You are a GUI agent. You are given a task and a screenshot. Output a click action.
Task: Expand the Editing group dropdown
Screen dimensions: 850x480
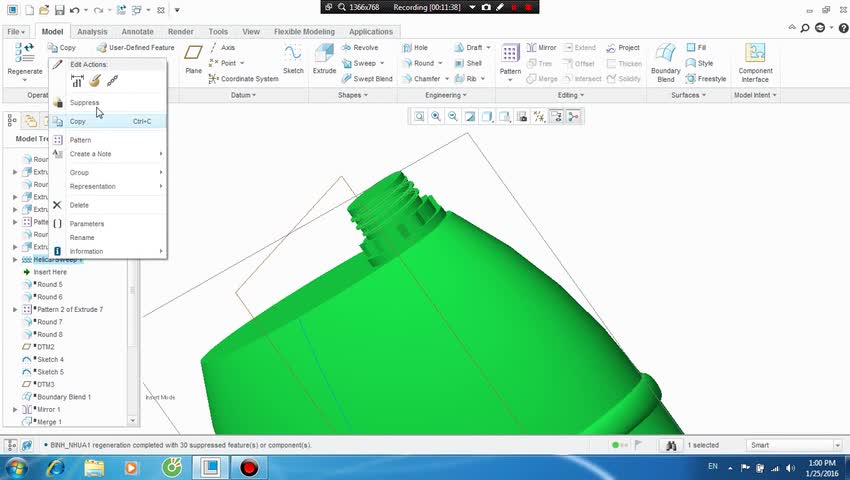571,95
